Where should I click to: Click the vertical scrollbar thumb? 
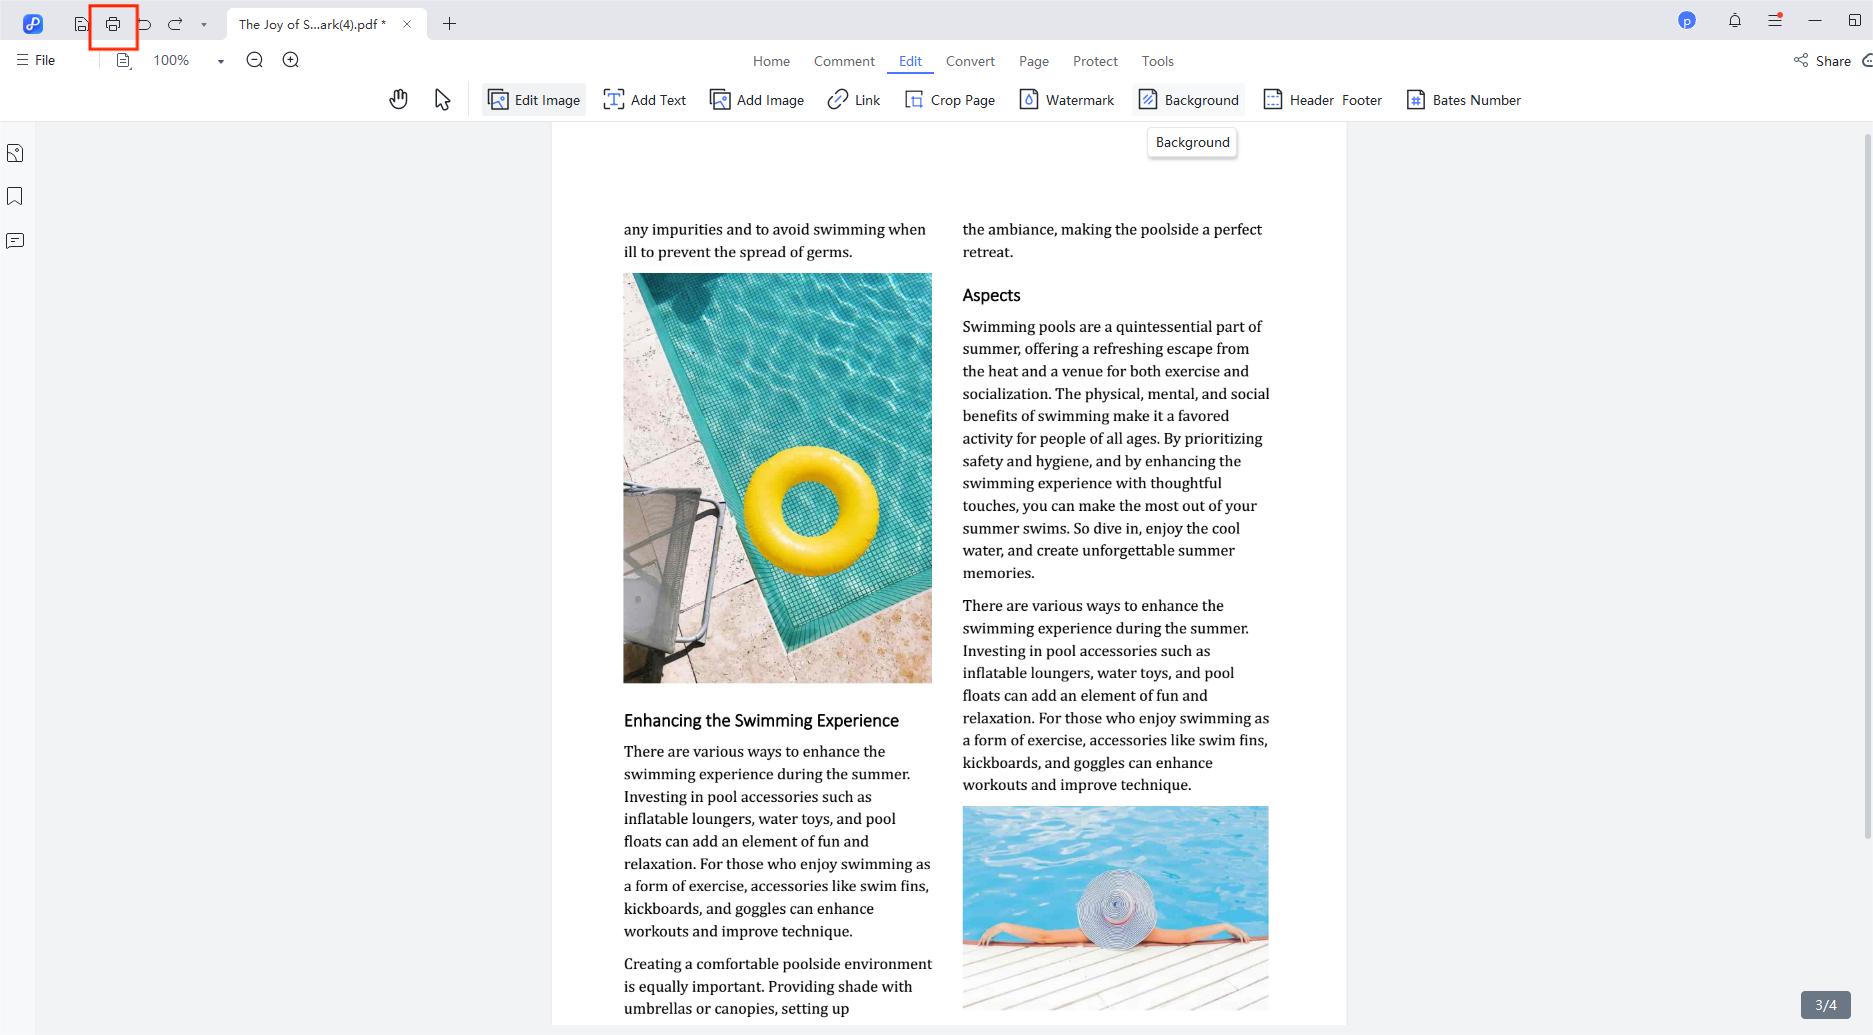pos(1868,486)
